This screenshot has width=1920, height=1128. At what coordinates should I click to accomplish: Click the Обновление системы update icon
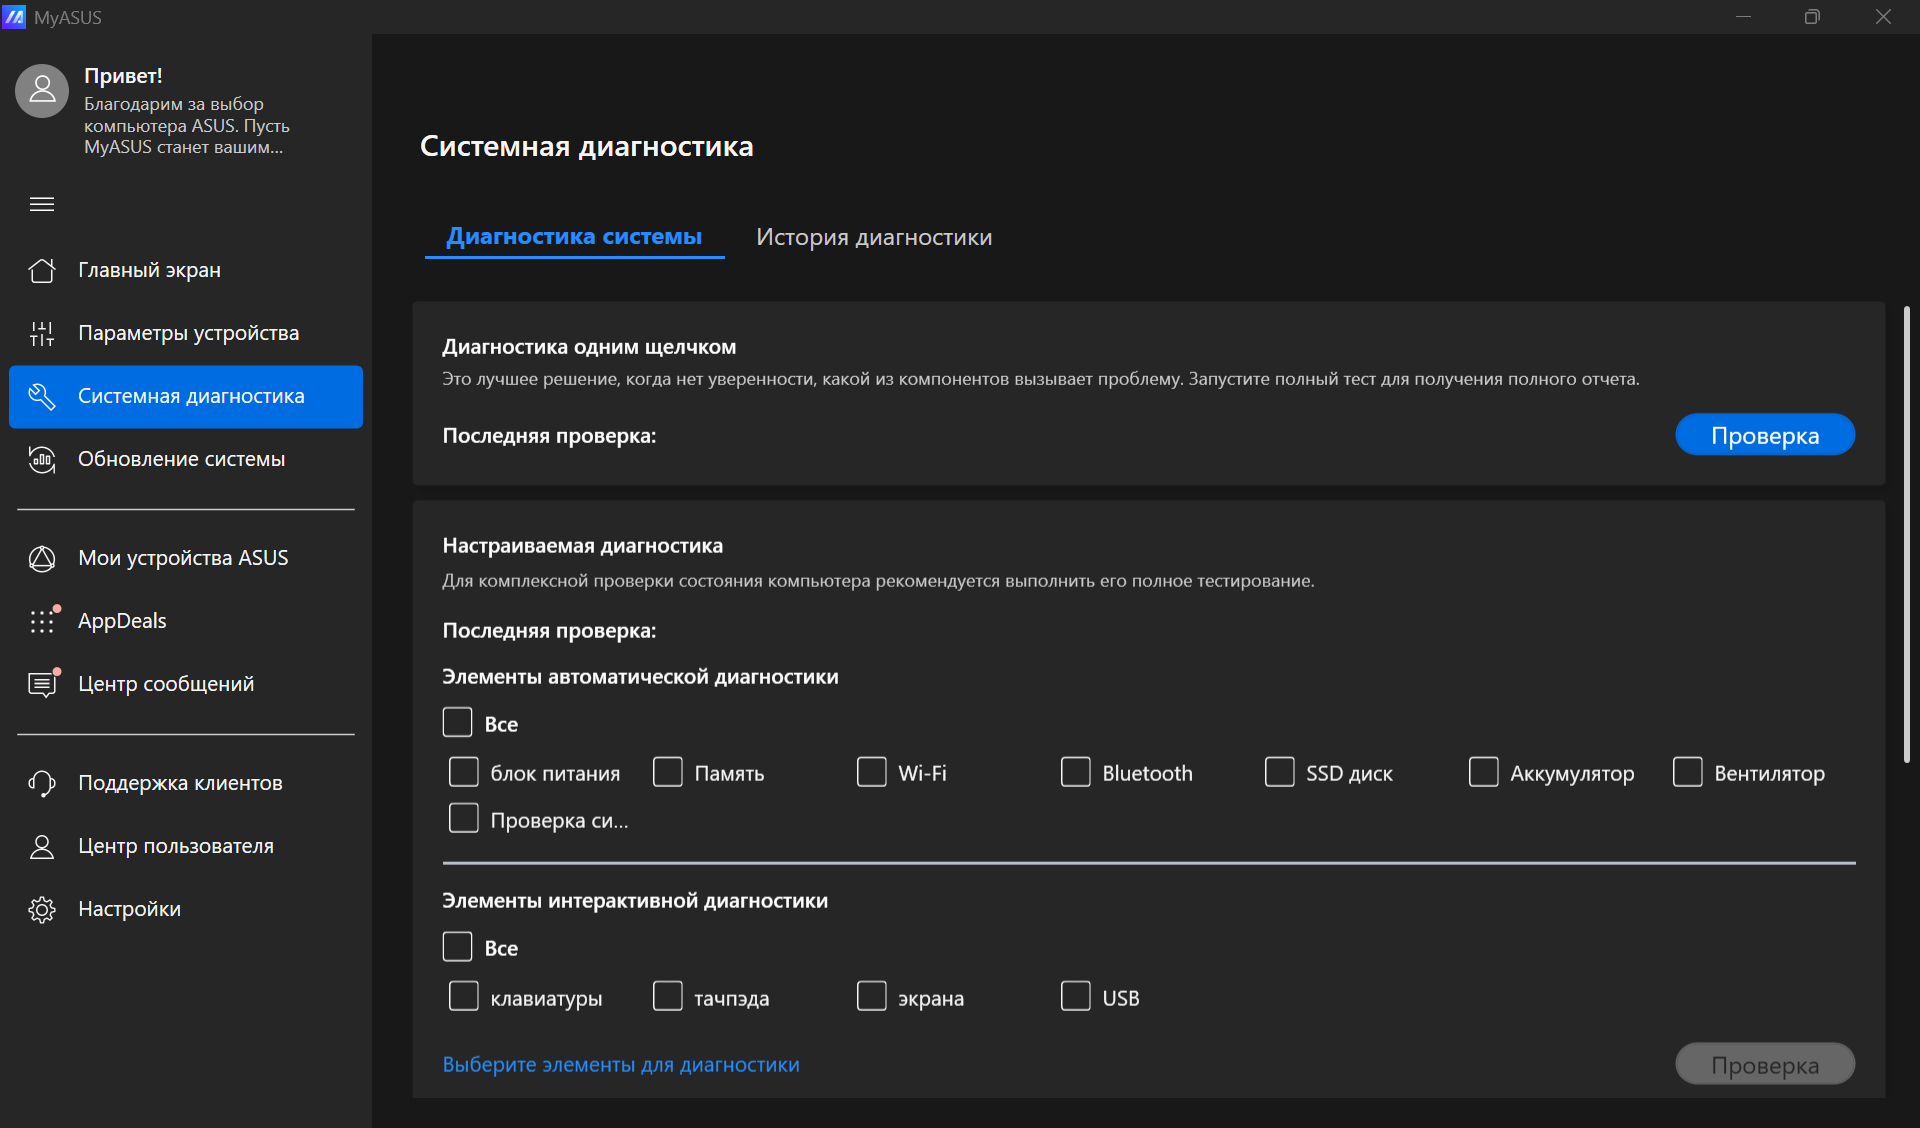coord(42,459)
